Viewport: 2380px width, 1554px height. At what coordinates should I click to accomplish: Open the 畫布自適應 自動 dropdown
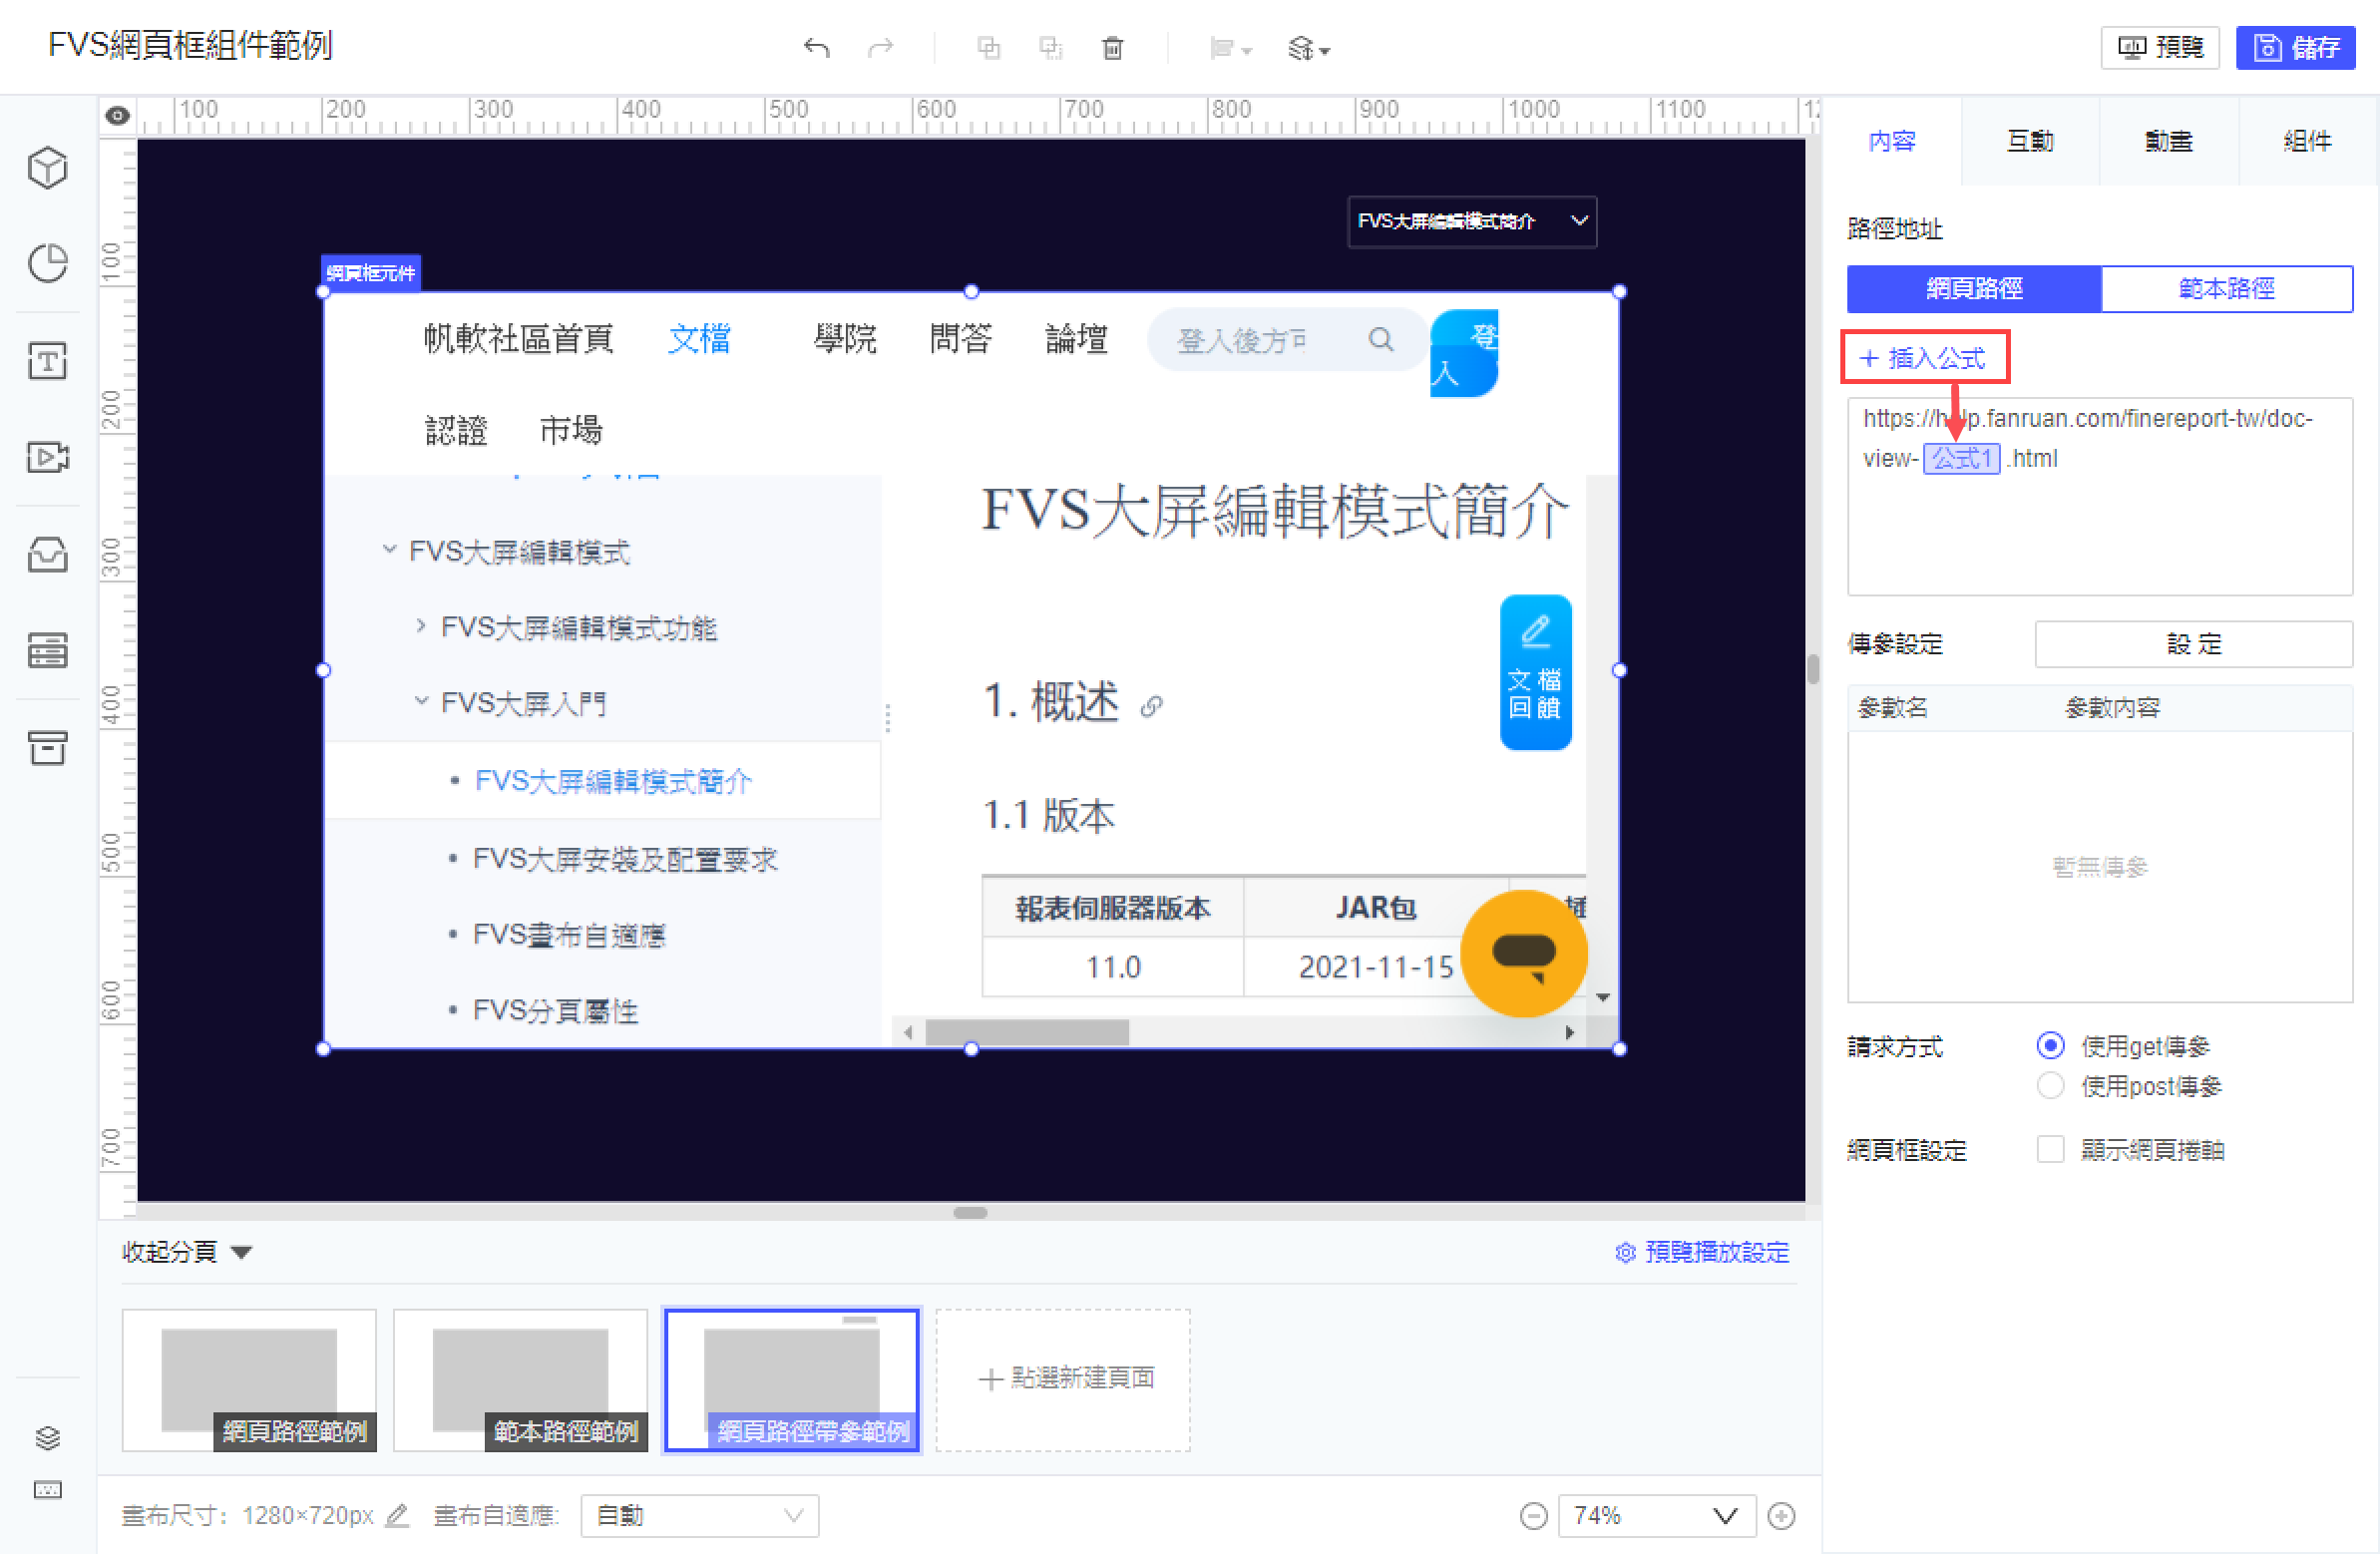pyautogui.click(x=699, y=1516)
